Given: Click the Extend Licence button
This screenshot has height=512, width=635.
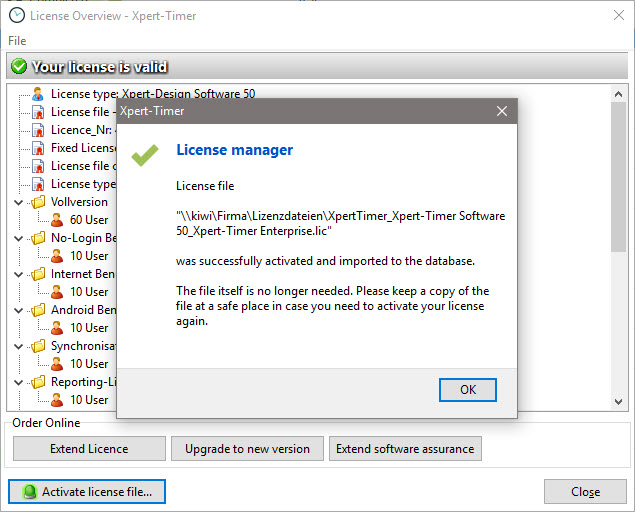Looking at the screenshot, I should (89, 449).
